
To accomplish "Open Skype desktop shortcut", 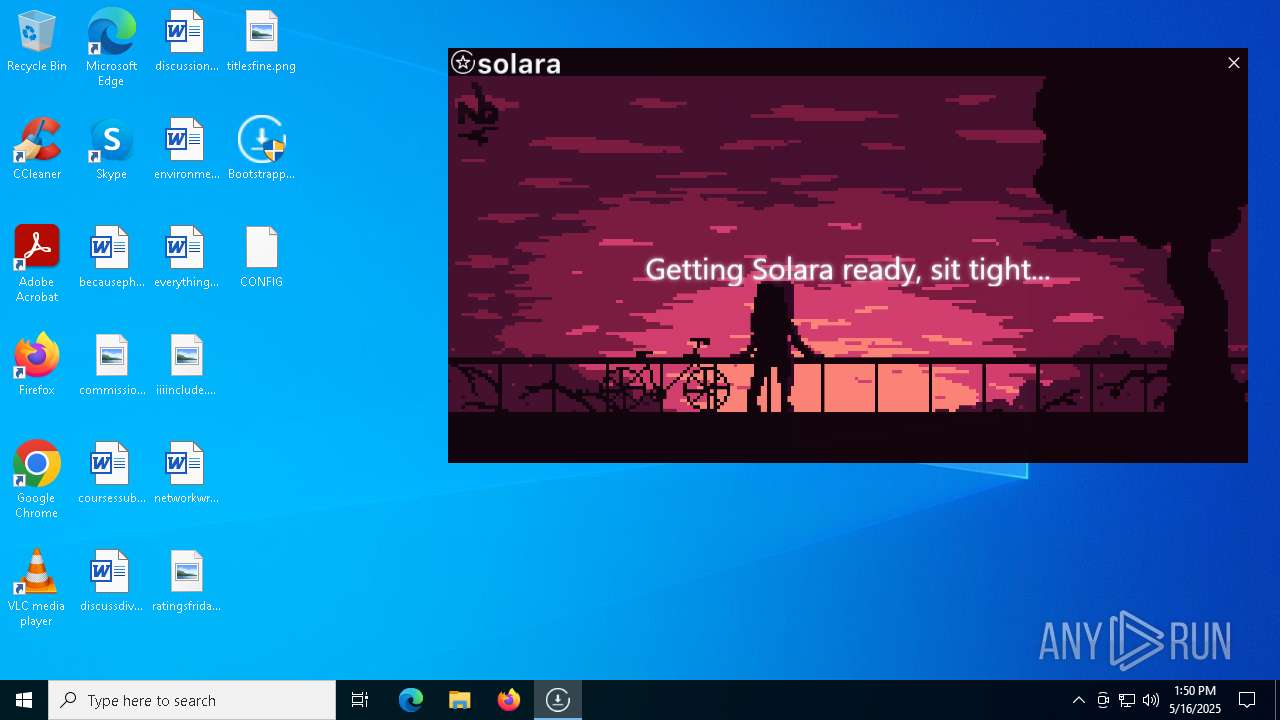I will [x=111, y=149].
